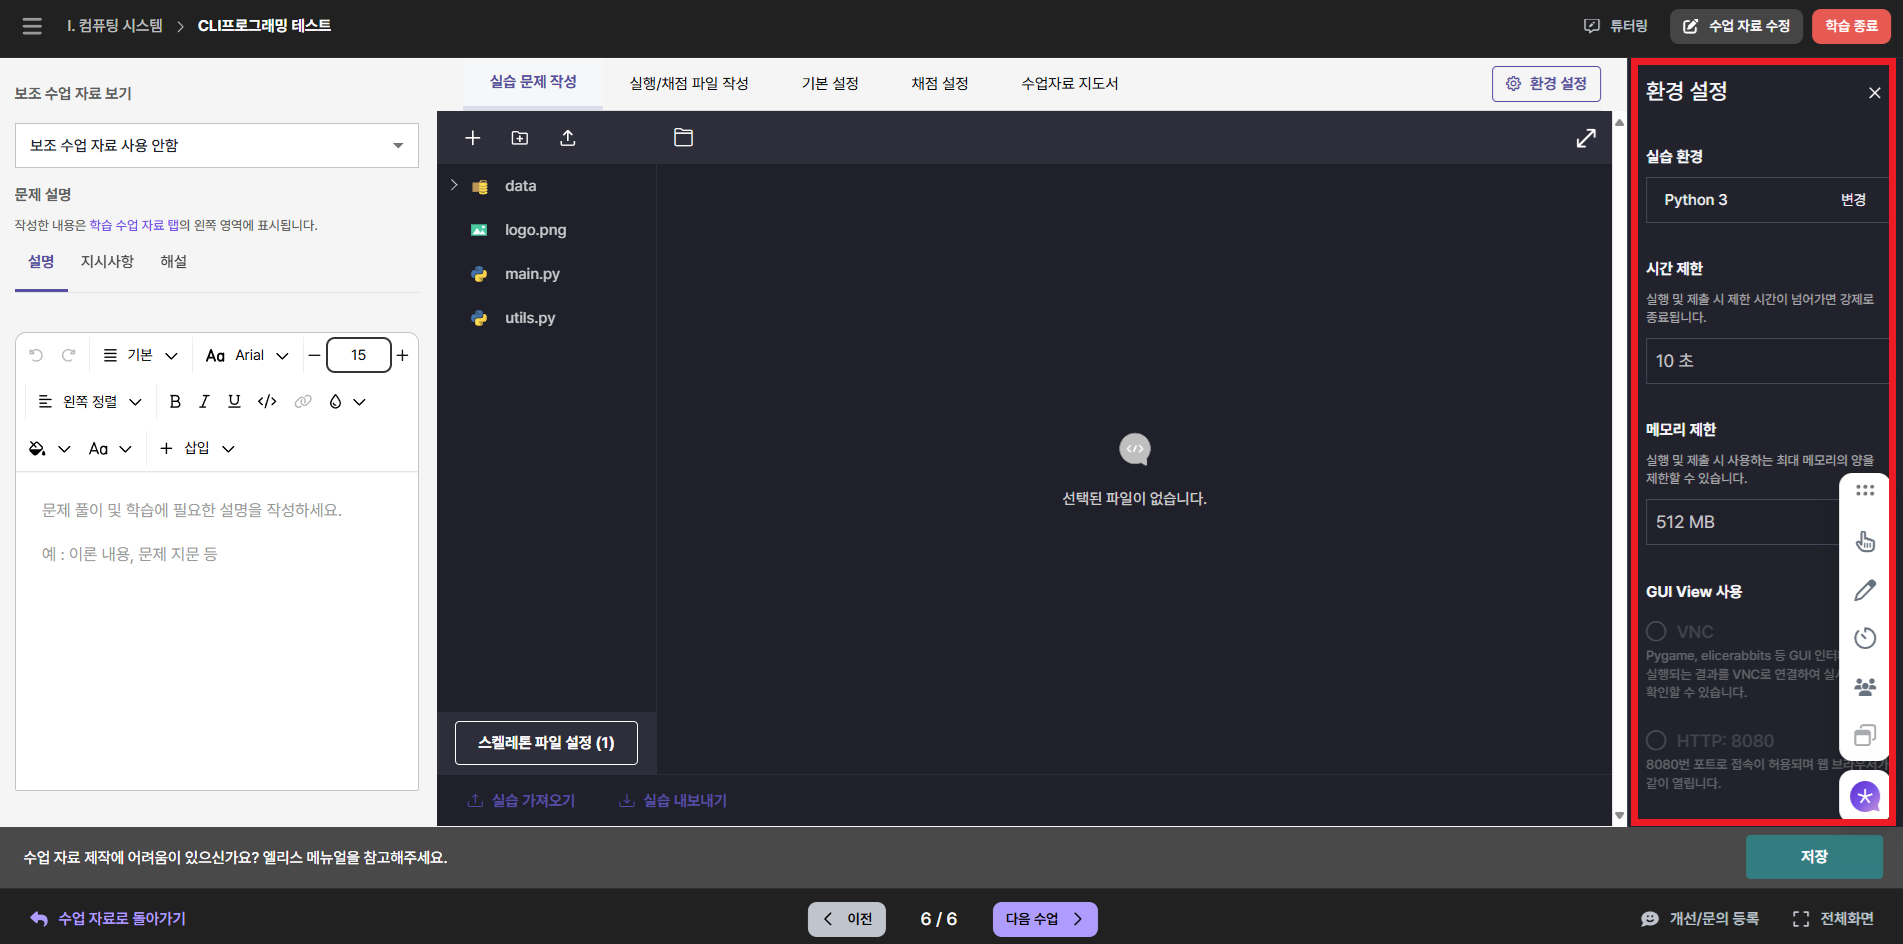Screen dimensions: 1903x944
Task: Upload a file to the file tree
Action: point(568,138)
